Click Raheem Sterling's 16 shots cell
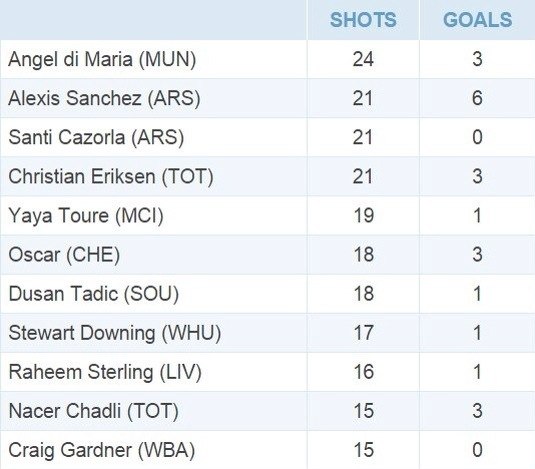 coord(363,372)
